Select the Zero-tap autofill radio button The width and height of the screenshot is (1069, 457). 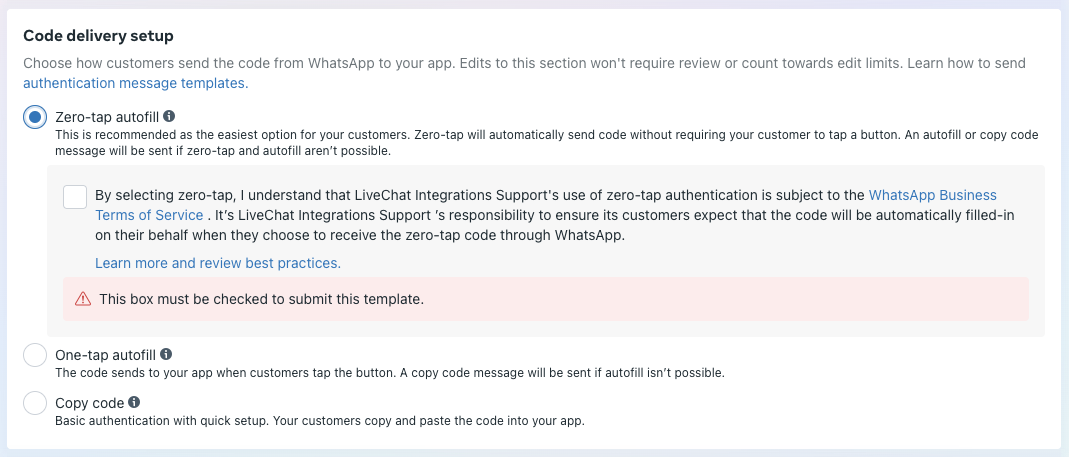(x=35, y=117)
